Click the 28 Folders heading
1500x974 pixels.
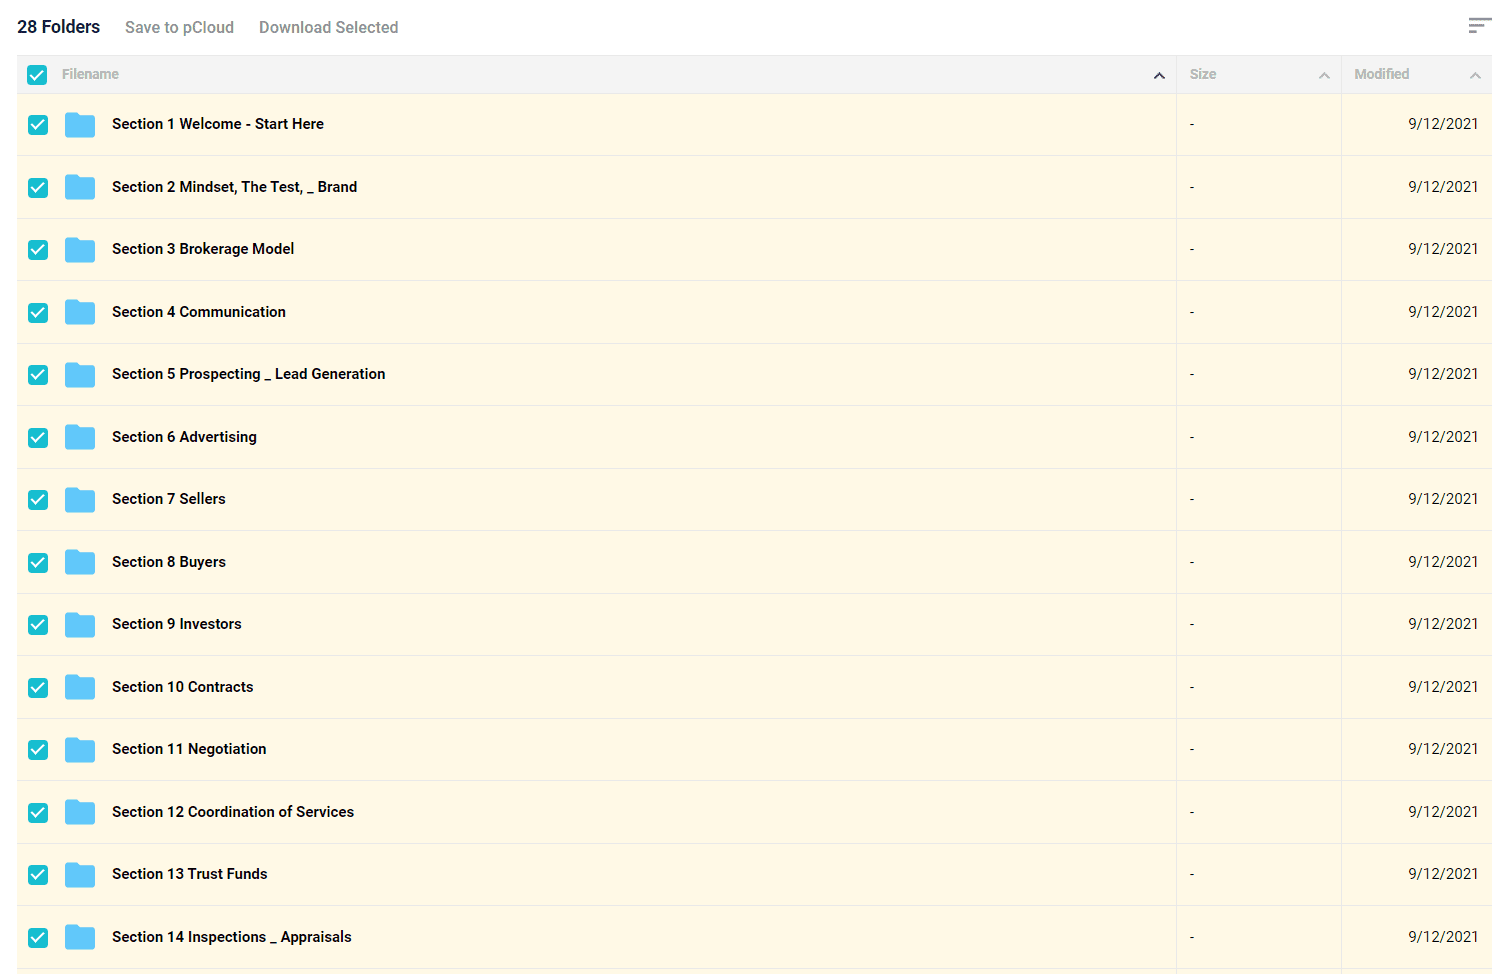[x=58, y=27]
